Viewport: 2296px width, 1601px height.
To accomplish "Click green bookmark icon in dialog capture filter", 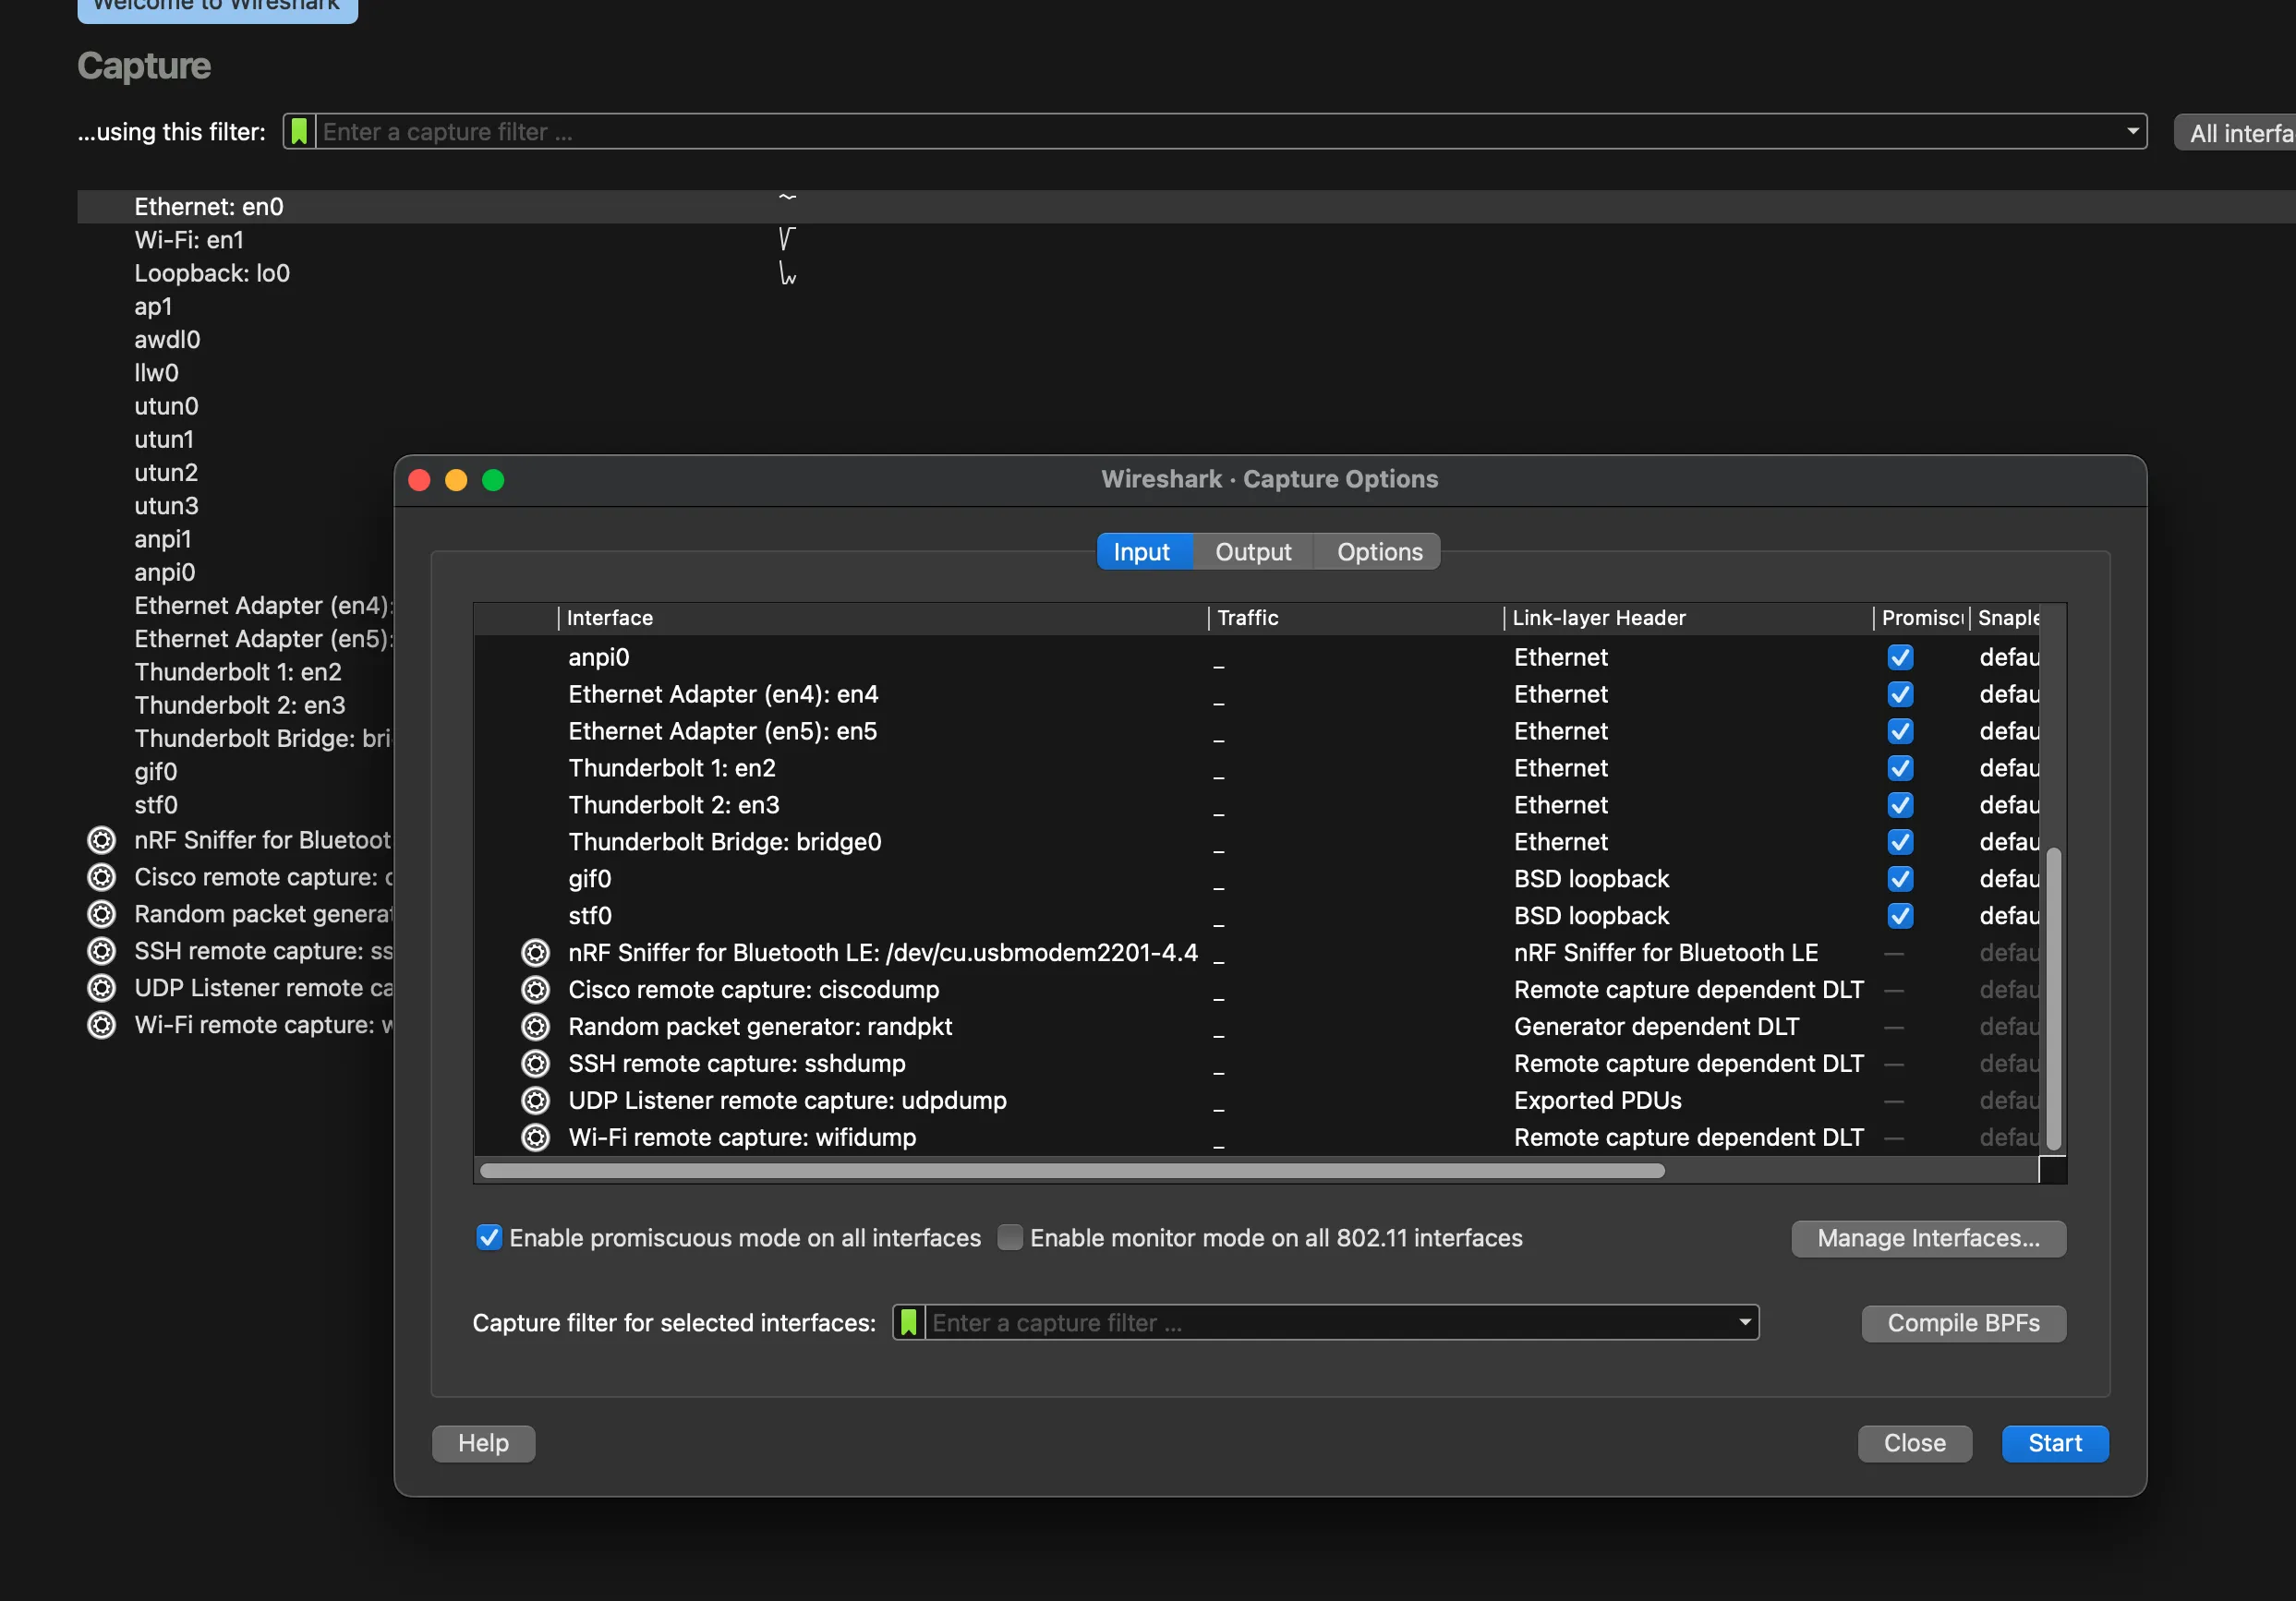I will pos(908,1323).
